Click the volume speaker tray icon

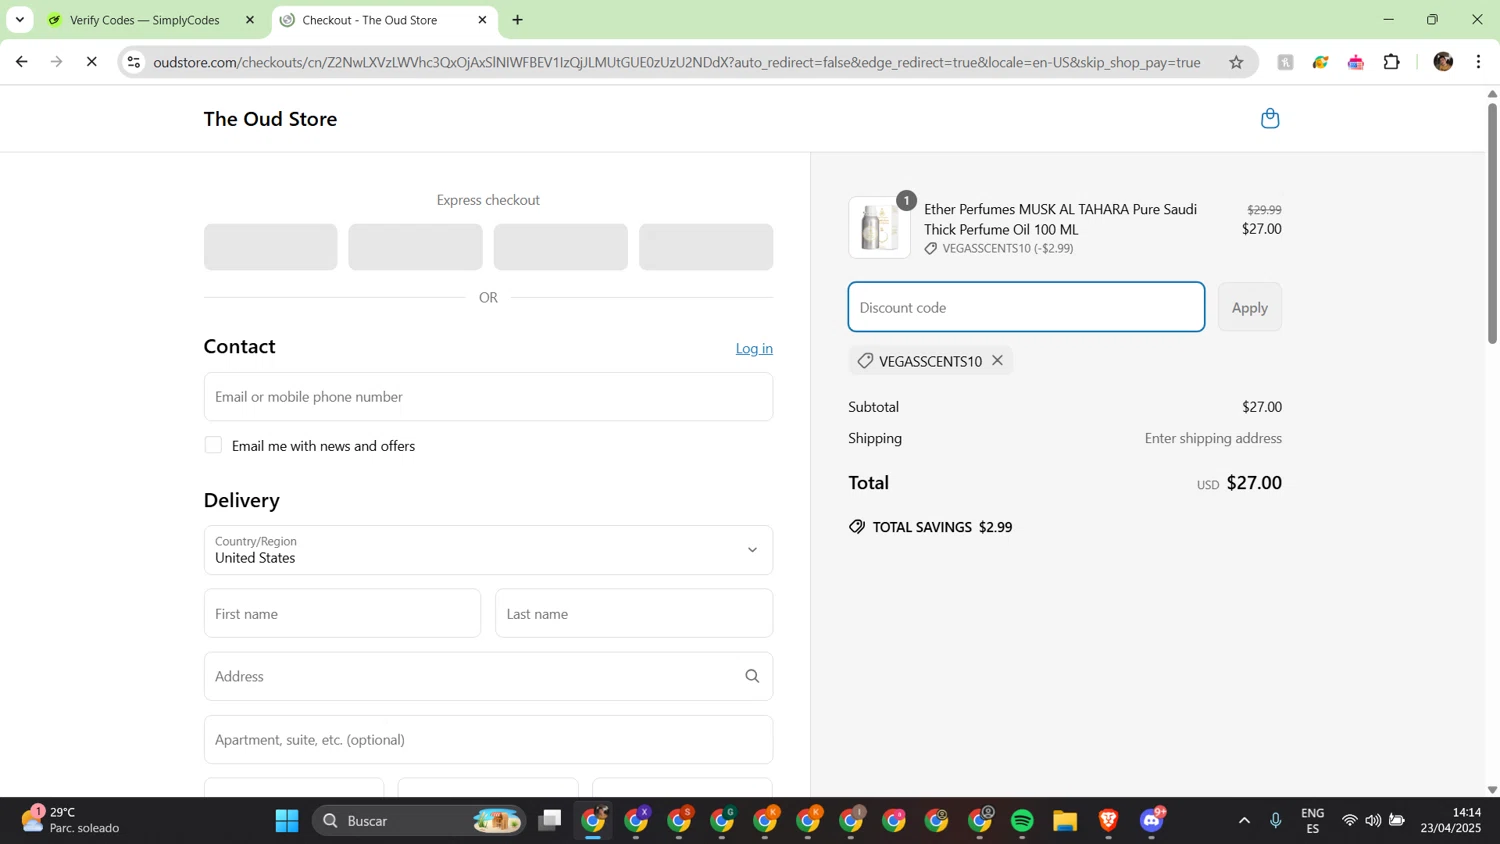point(1373,821)
